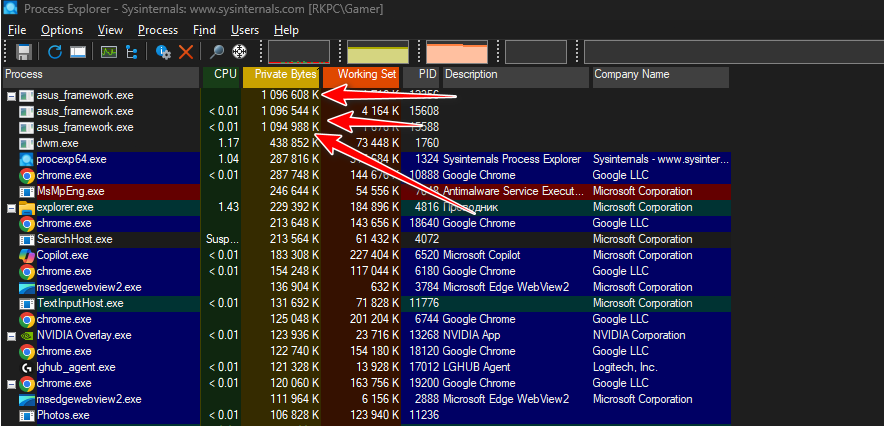Open the Users menu
The image size is (884, 426).
pos(245,30)
